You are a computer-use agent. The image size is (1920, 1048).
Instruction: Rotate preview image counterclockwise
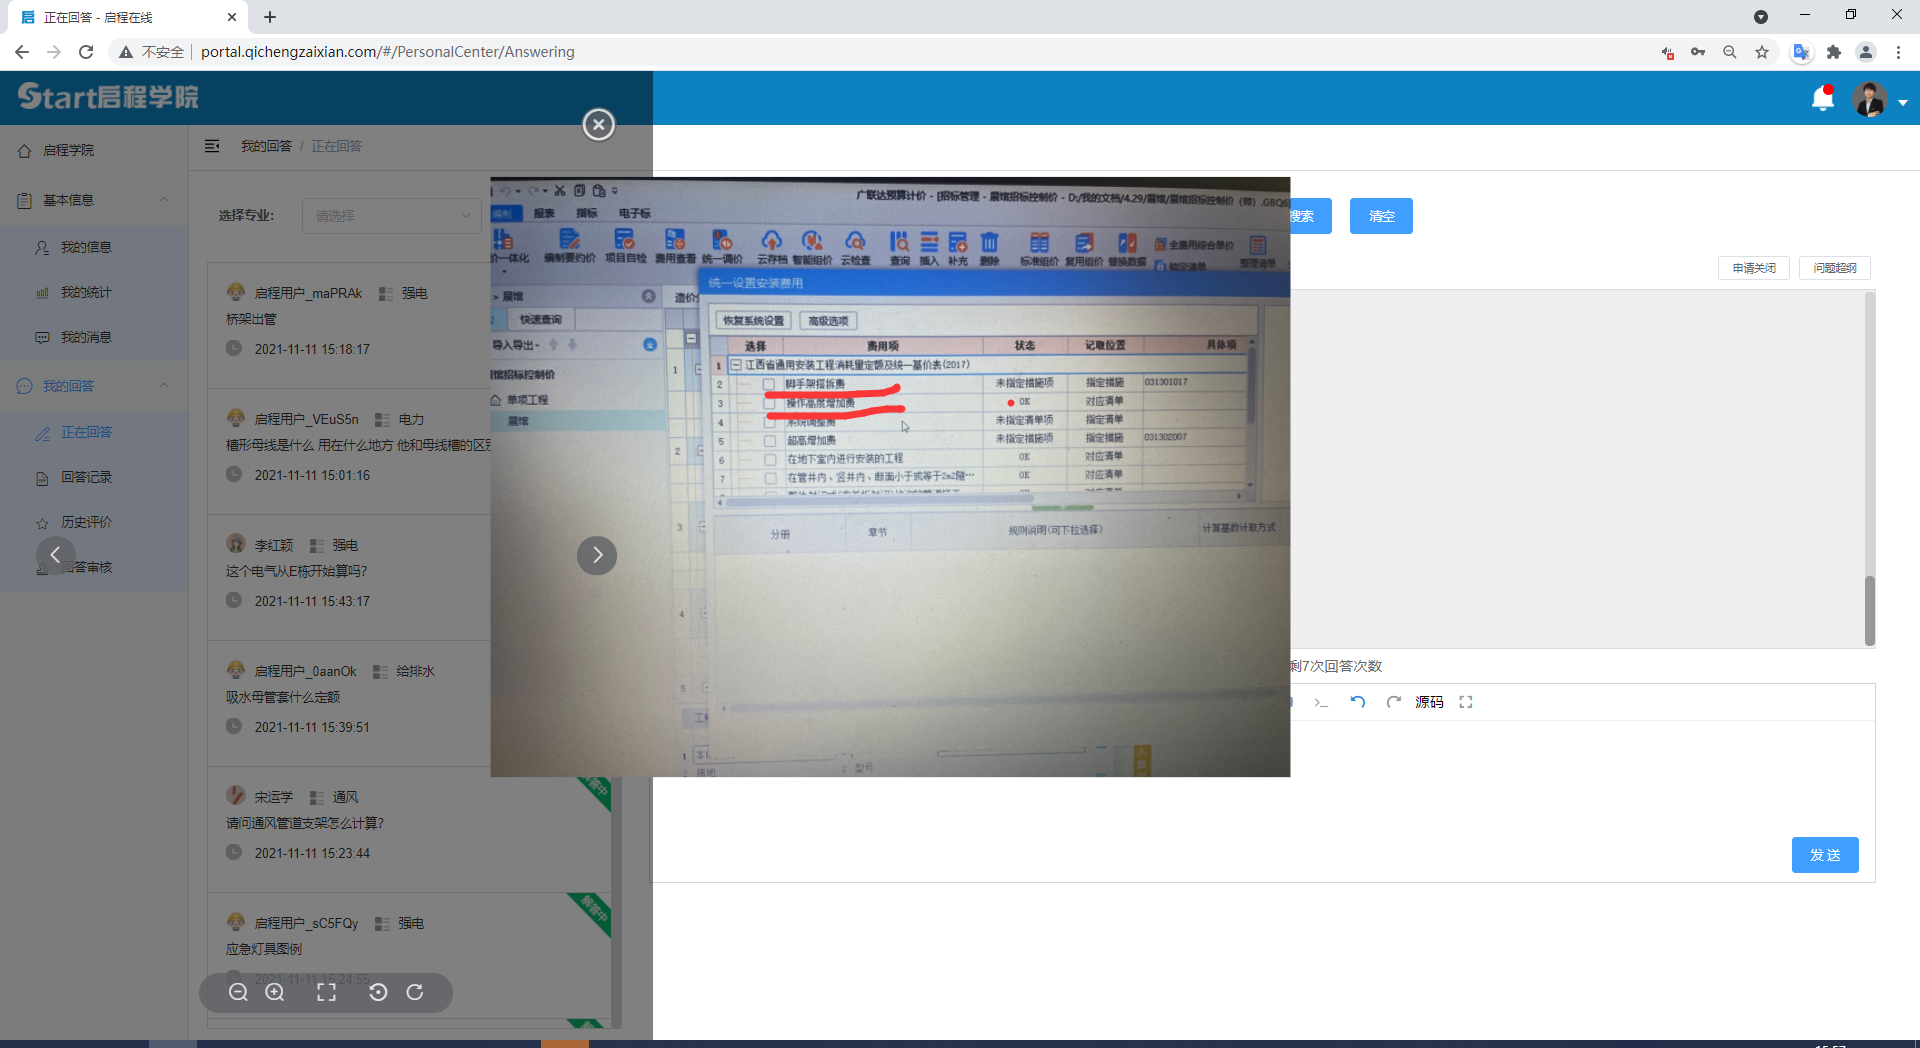coord(378,992)
